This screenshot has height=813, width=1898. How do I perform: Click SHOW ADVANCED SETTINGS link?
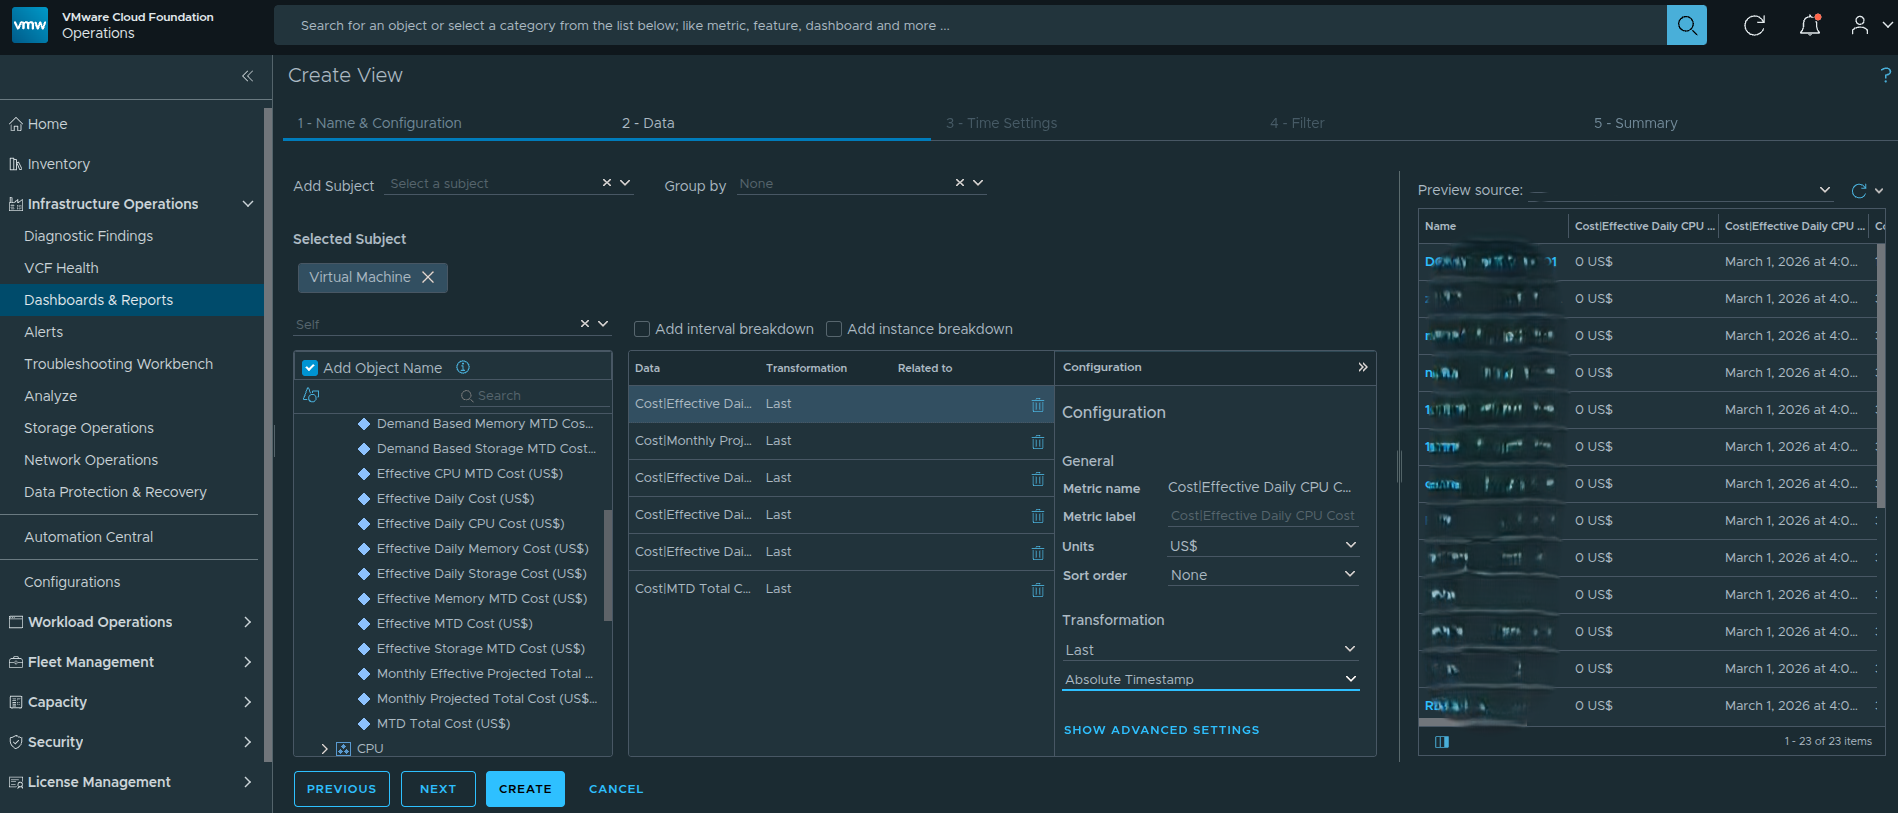click(x=1161, y=730)
